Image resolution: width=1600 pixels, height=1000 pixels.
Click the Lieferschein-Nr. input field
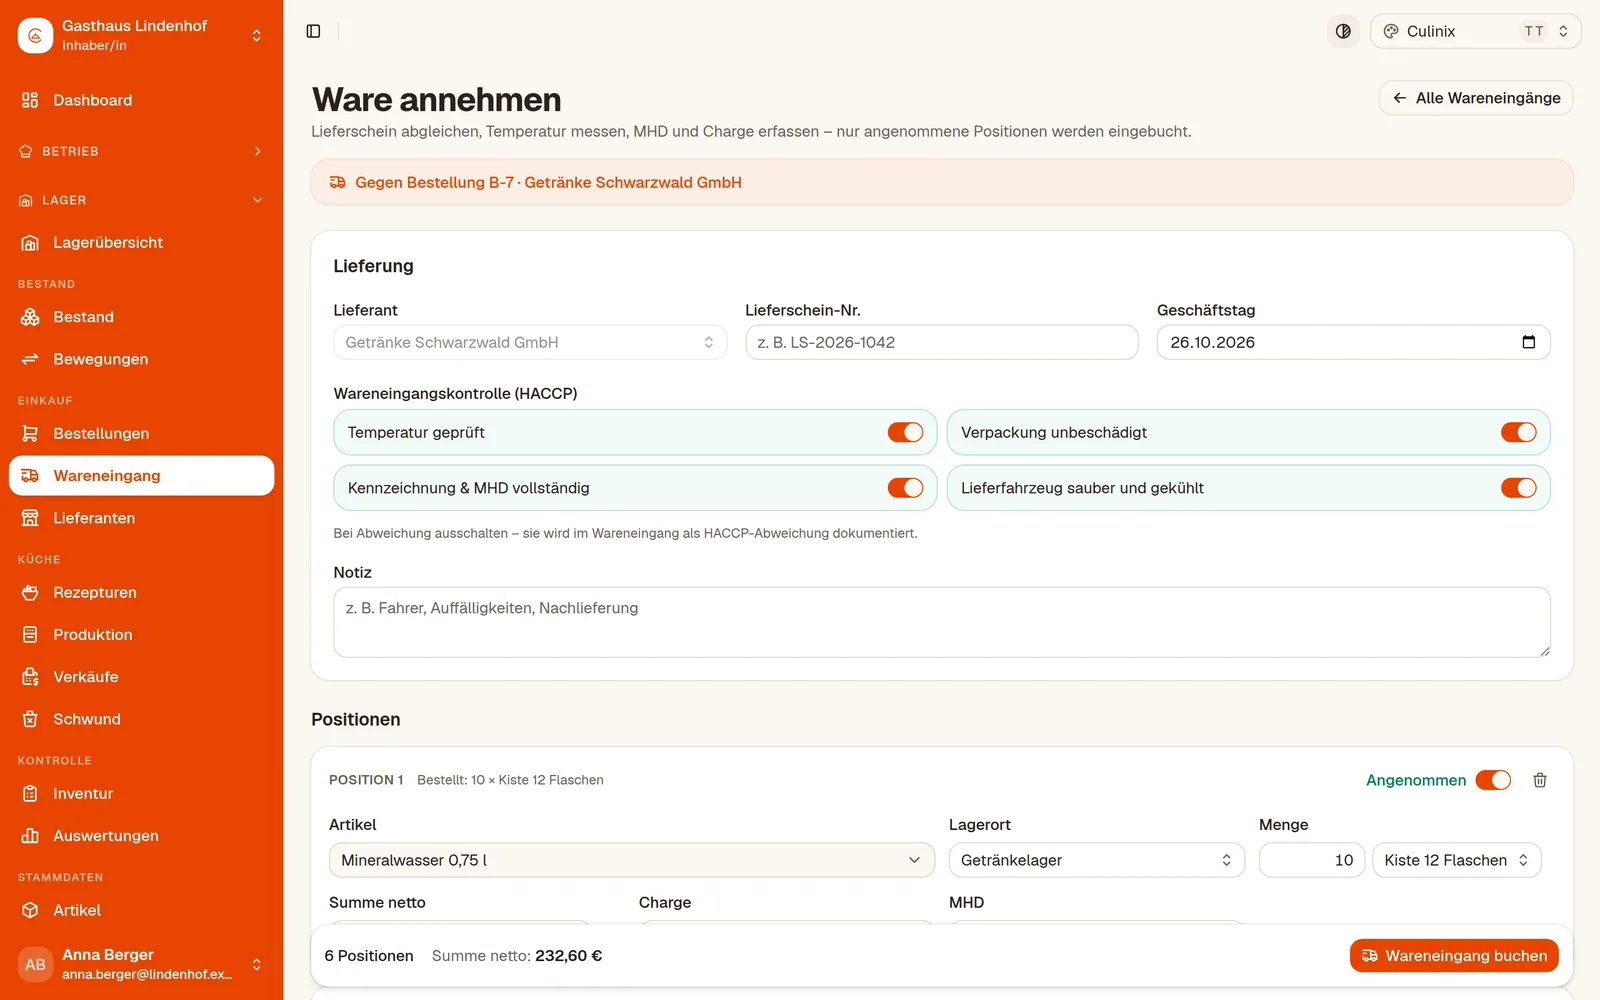[x=942, y=342]
